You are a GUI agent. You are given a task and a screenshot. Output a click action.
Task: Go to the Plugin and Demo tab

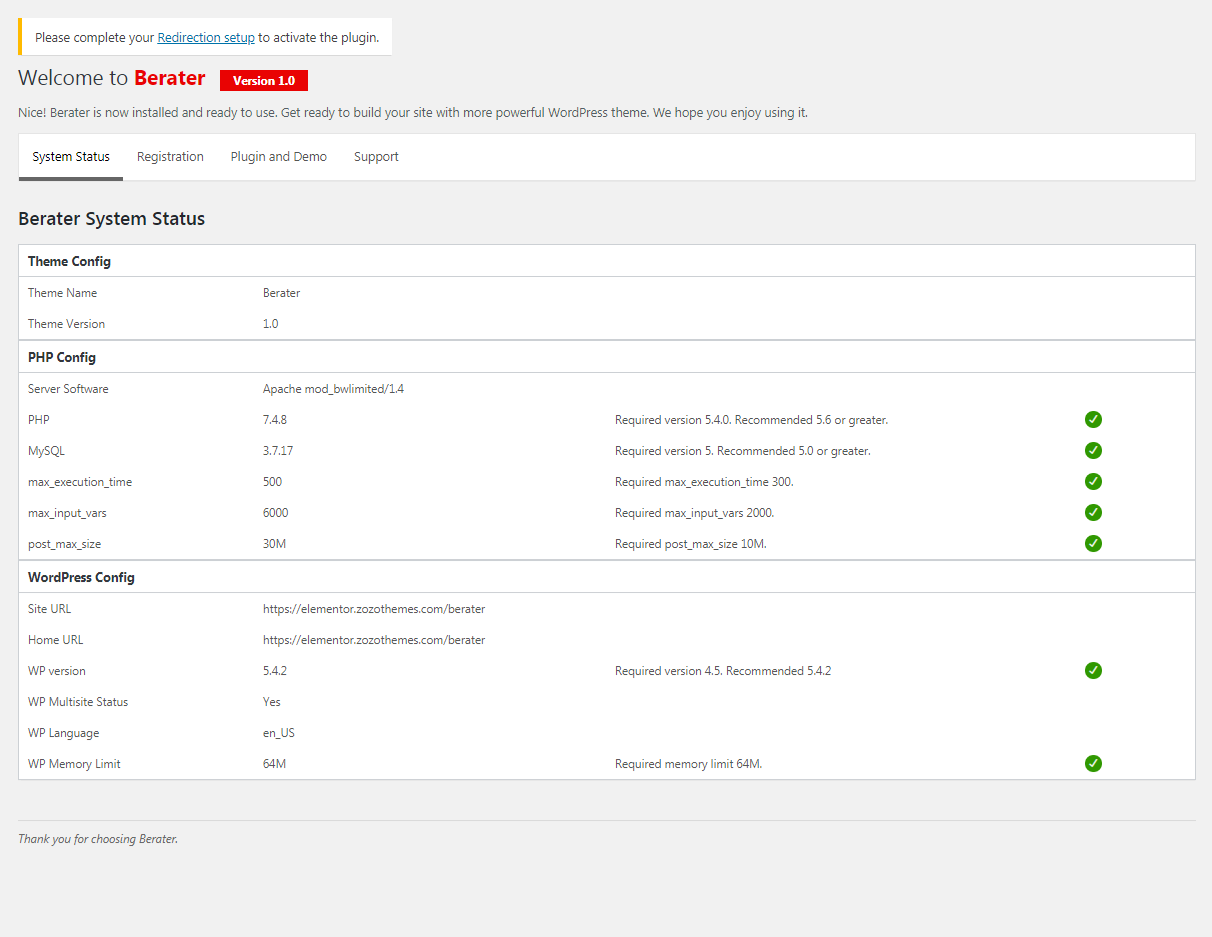click(x=279, y=157)
